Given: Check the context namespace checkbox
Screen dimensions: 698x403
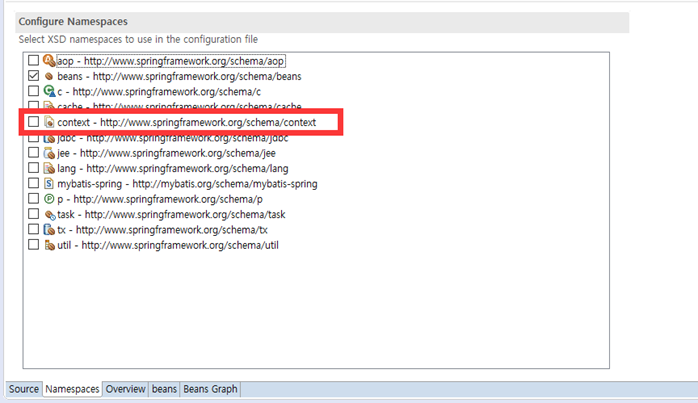Looking at the screenshot, I should [33, 122].
